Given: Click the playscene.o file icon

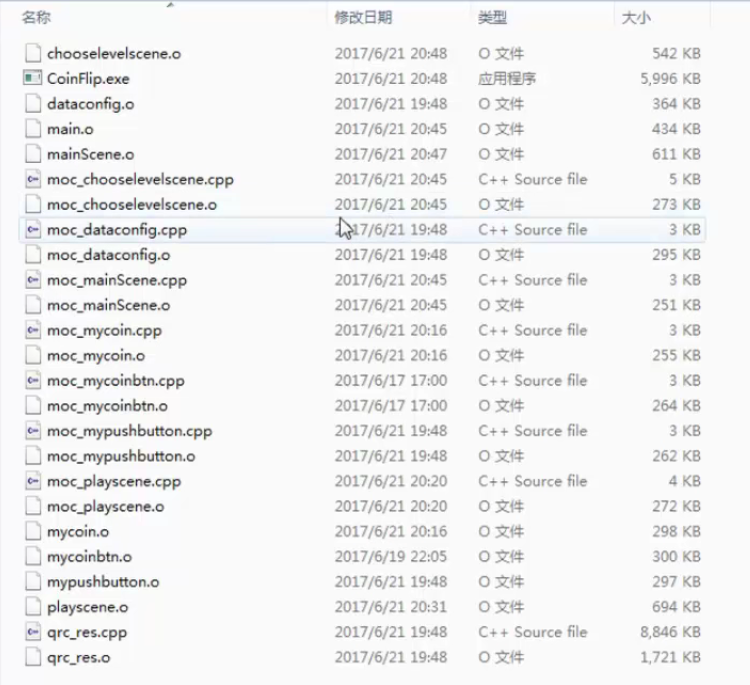Looking at the screenshot, I should pyautogui.click(x=33, y=607).
